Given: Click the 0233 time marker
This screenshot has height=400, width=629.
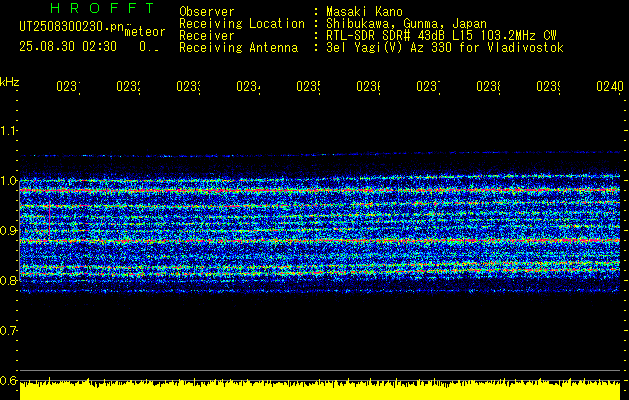Looking at the screenshot, I should [x=188, y=86].
